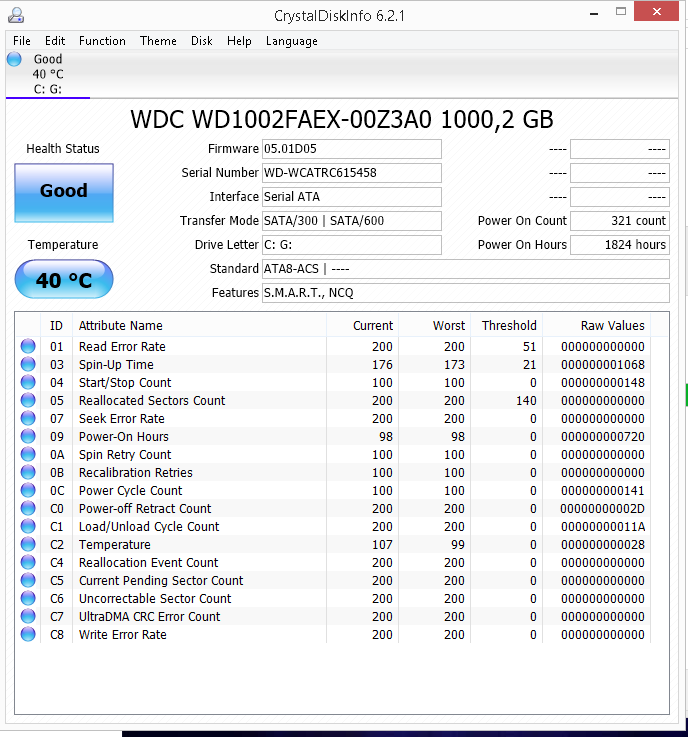Click the Firmware field 05.01D05

pos(352,149)
